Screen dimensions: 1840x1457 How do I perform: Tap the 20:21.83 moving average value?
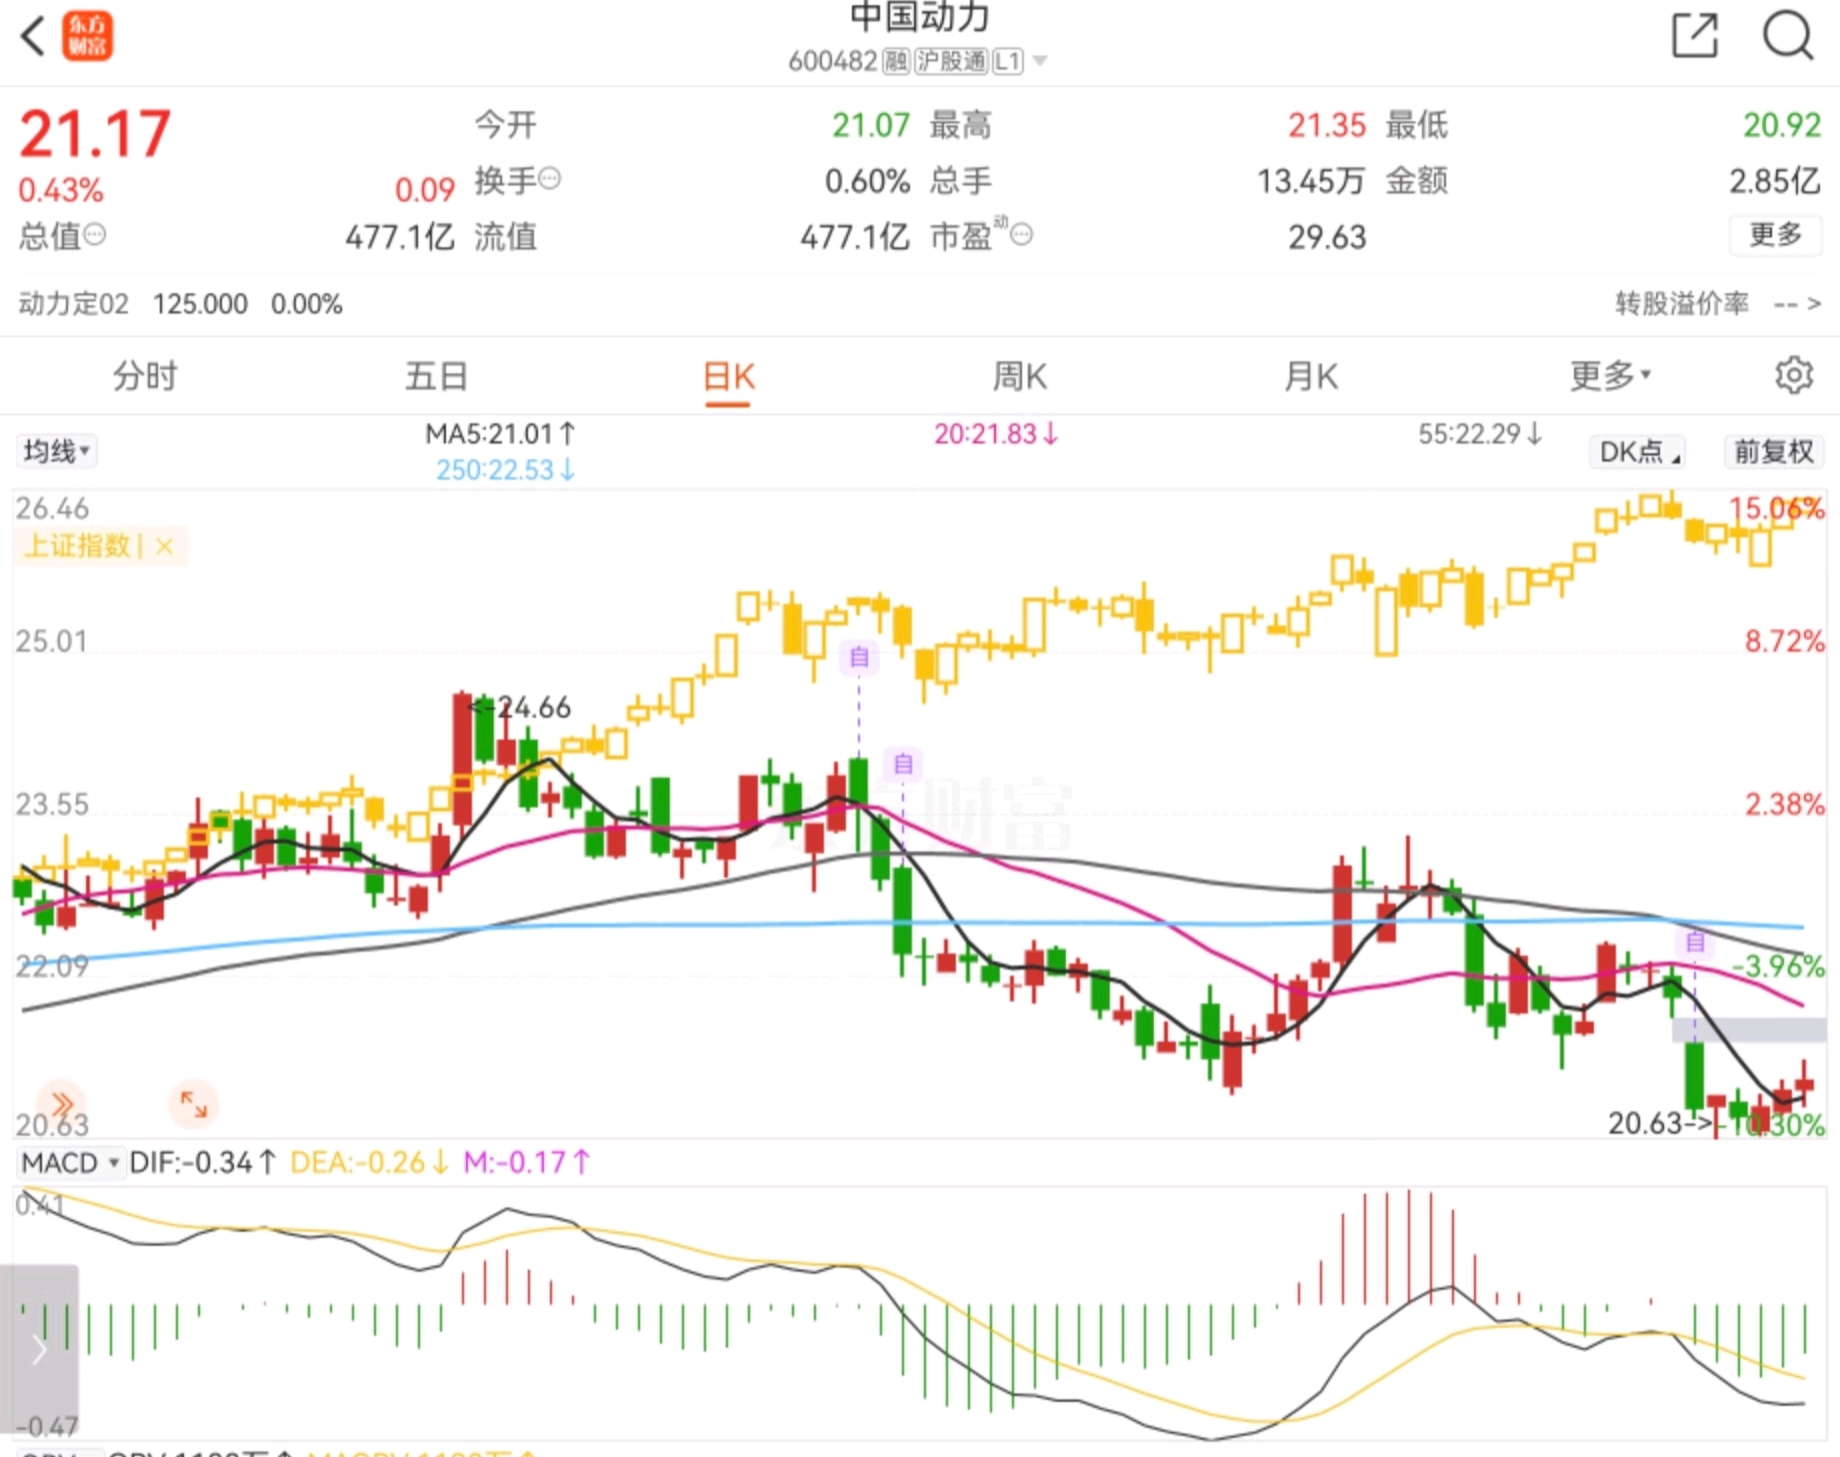tap(996, 434)
